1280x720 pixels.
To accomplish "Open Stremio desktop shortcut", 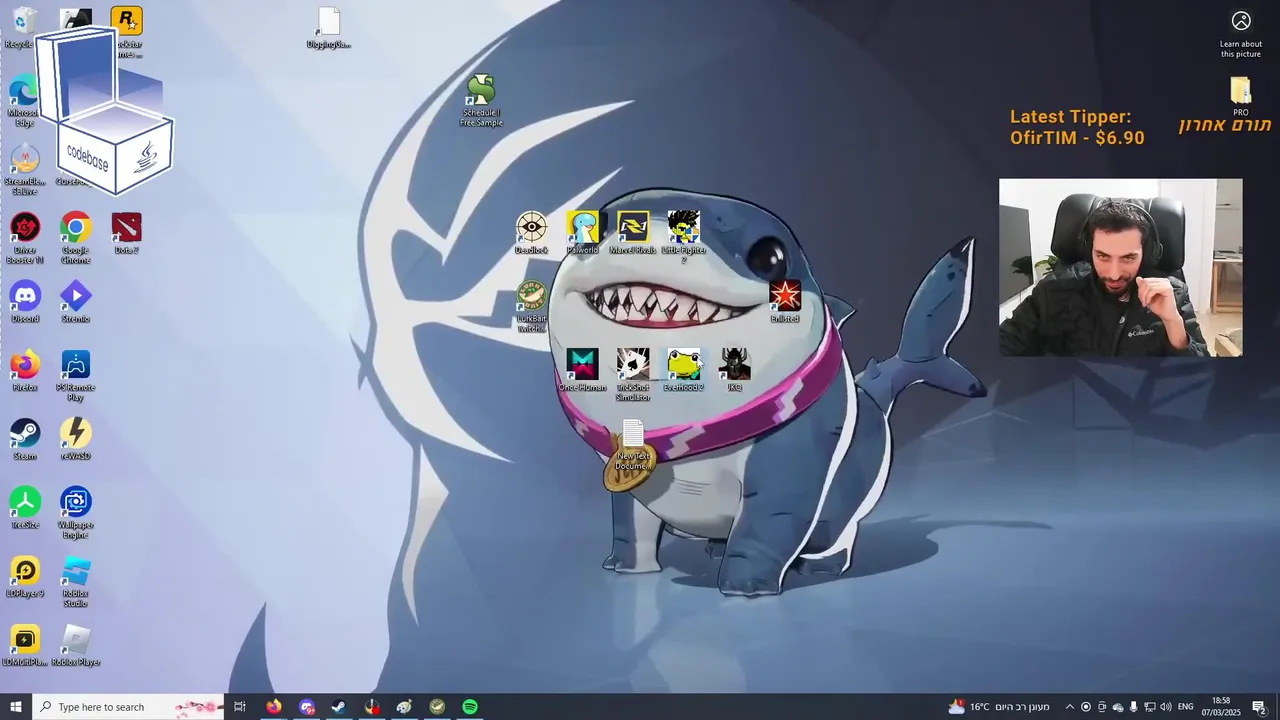I will [x=75, y=302].
